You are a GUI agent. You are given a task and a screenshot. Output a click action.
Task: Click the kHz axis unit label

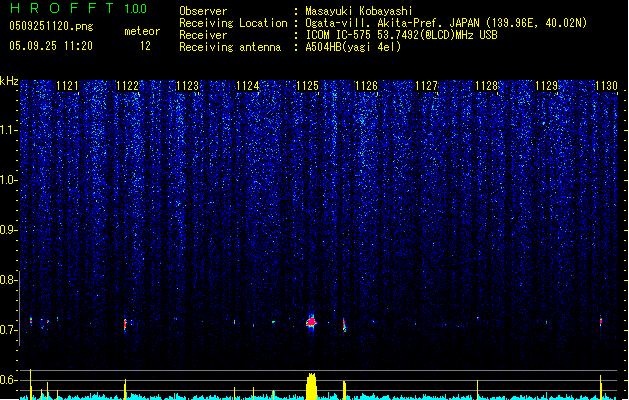click(x=9, y=81)
